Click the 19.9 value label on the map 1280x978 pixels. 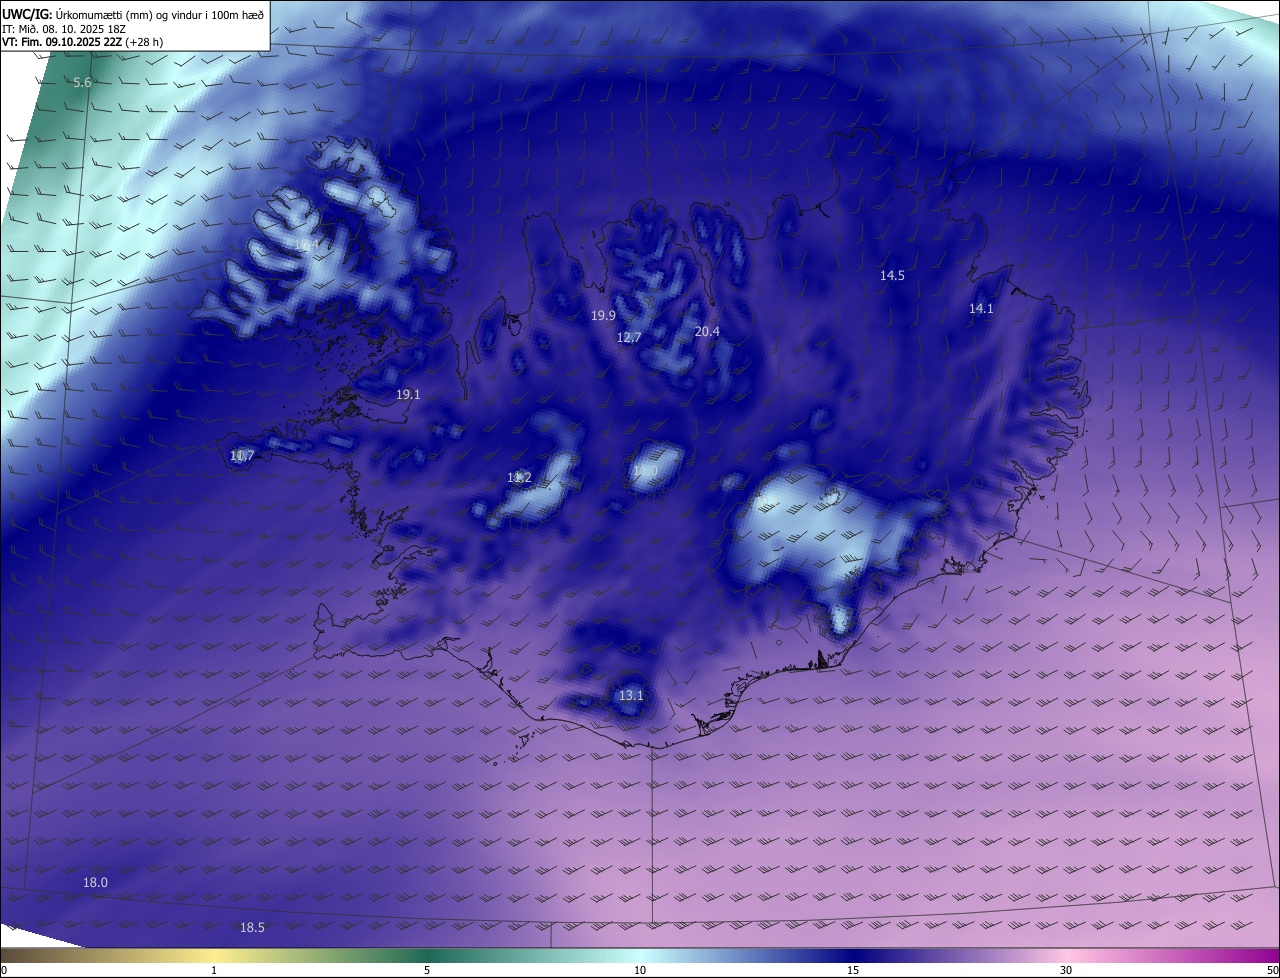coord(603,315)
